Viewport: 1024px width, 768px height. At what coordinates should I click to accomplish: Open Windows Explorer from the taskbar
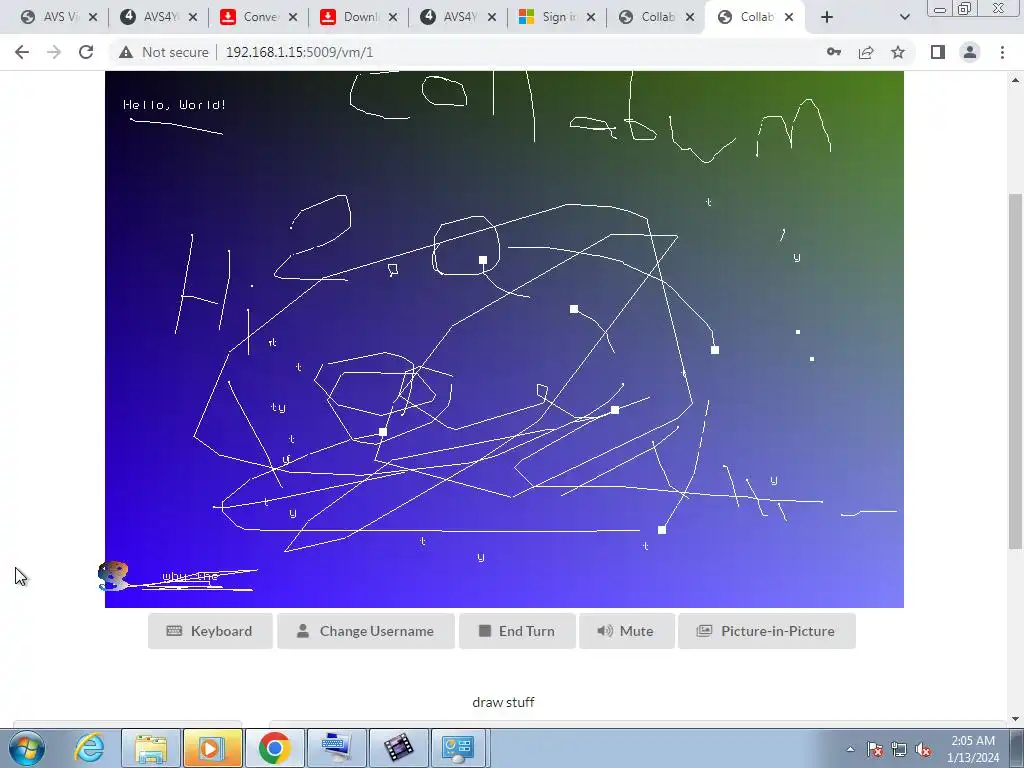pyautogui.click(x=151, y=748)
